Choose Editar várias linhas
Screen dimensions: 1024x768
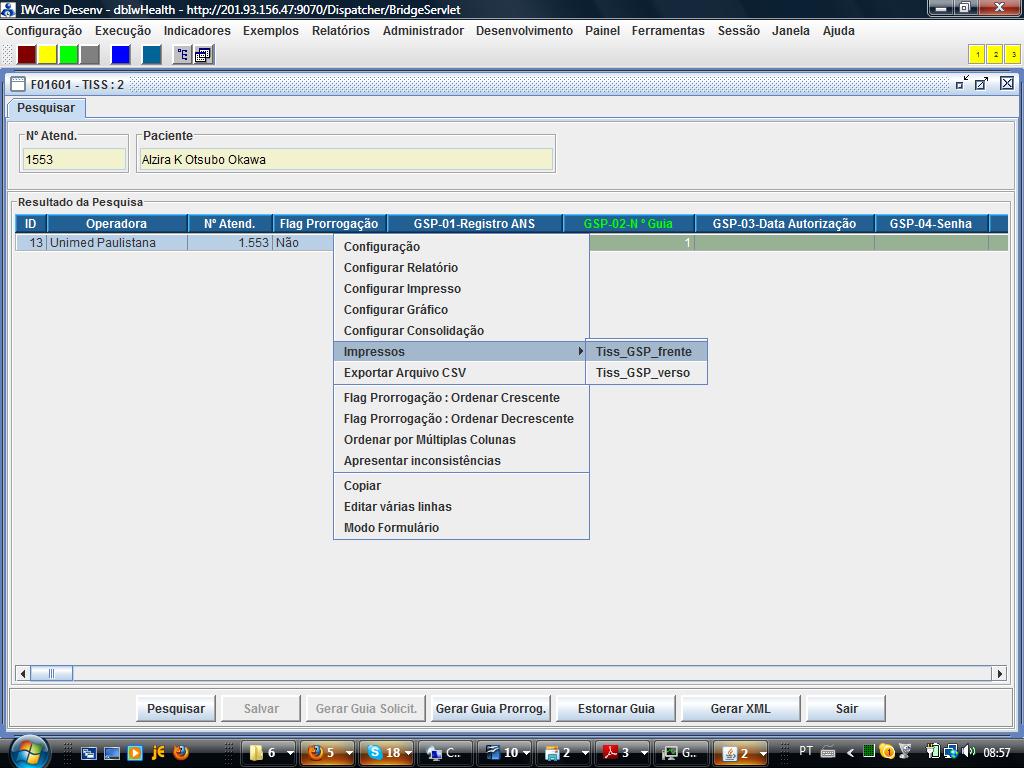coord(461,507)
